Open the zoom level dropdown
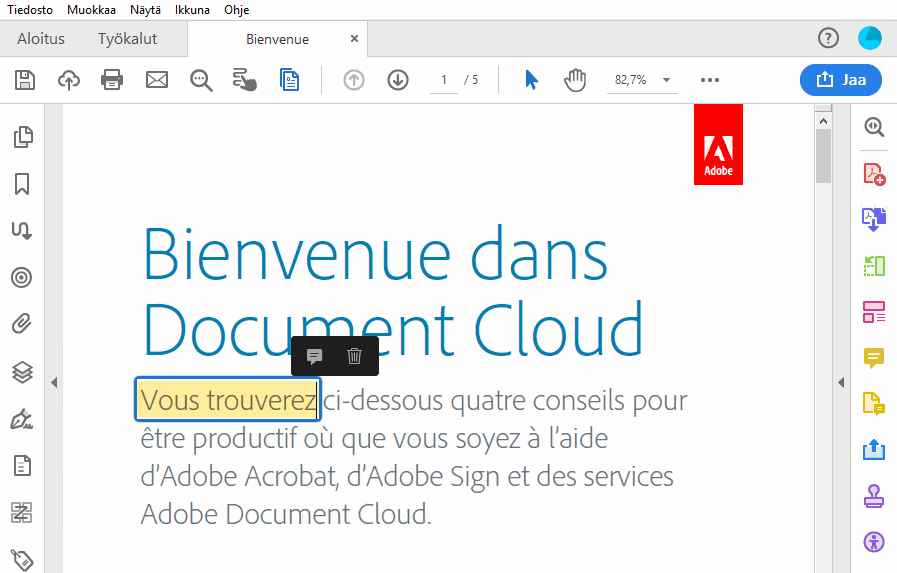Viewport: 897px width, 573px height. tap(666, 80)
